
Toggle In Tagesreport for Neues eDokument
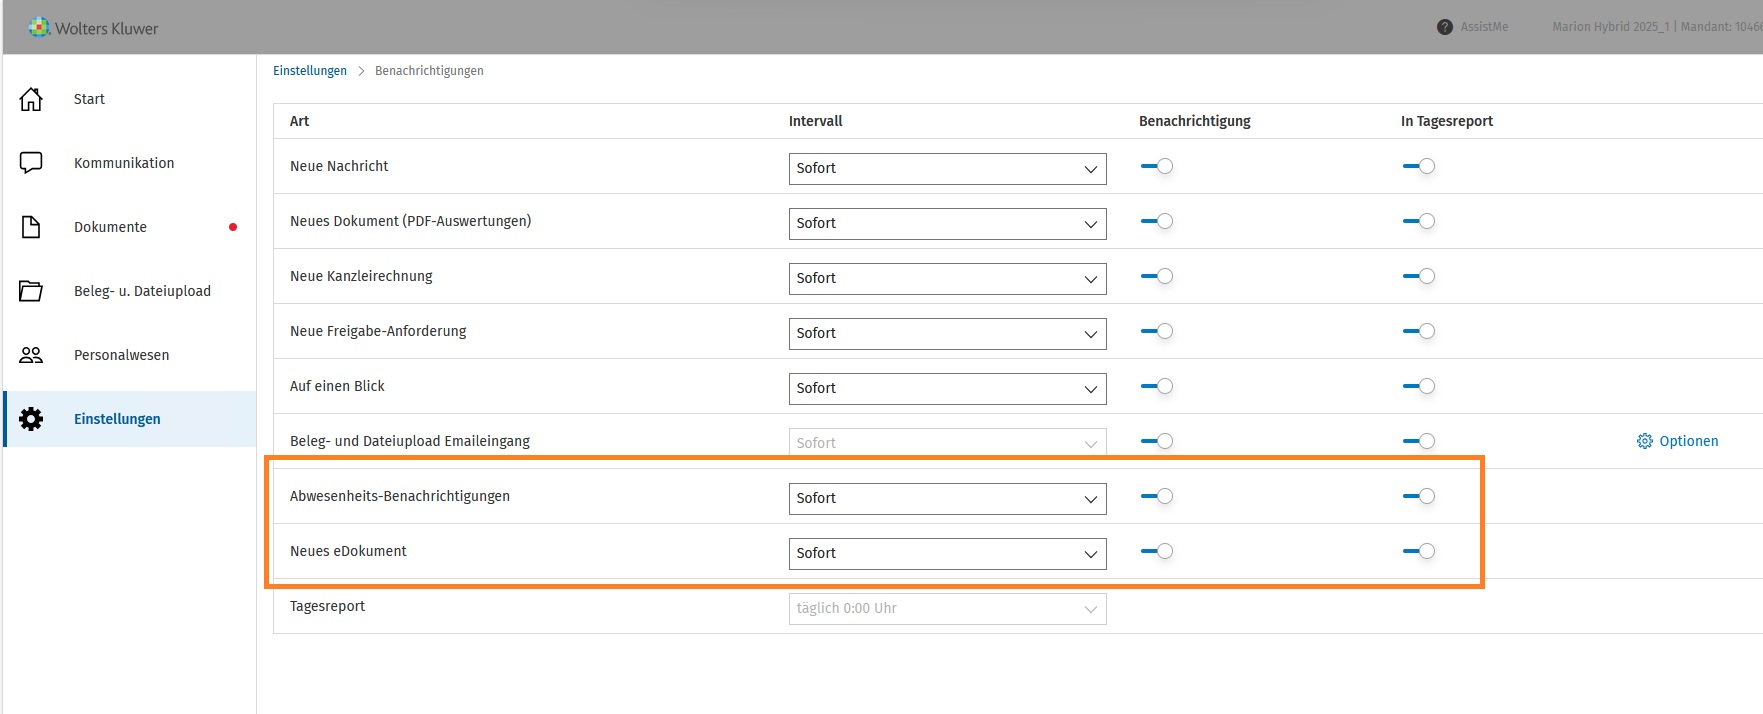[1419, 551]
